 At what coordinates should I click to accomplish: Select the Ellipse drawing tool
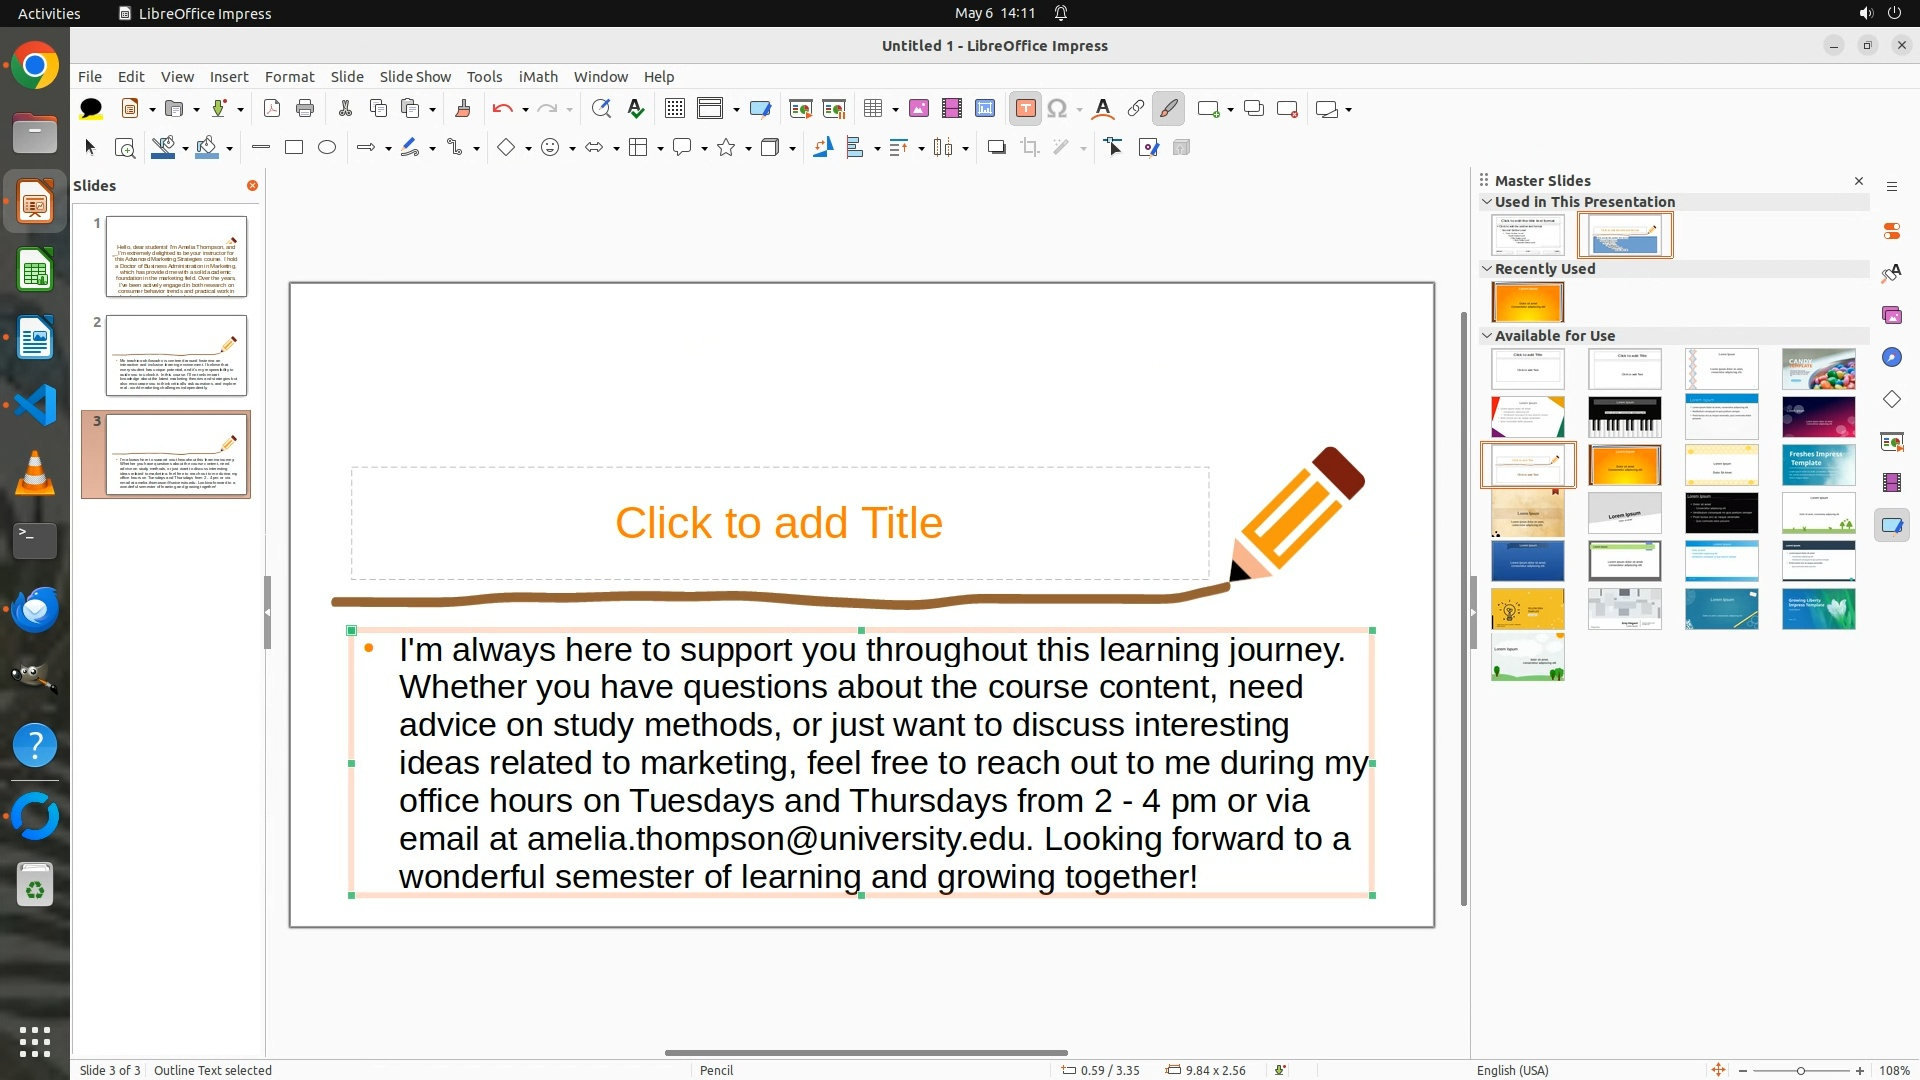(327, 148)
